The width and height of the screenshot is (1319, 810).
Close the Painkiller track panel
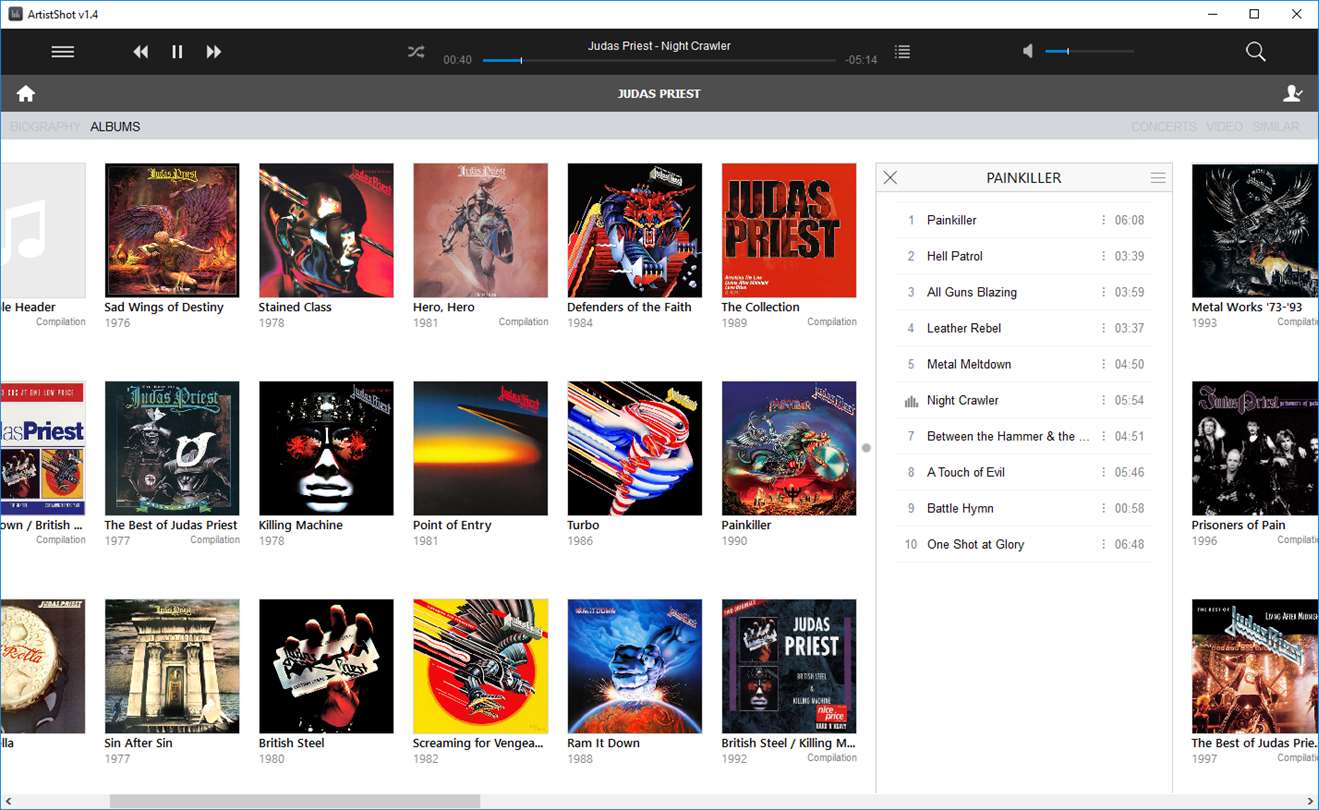[890, 178]
